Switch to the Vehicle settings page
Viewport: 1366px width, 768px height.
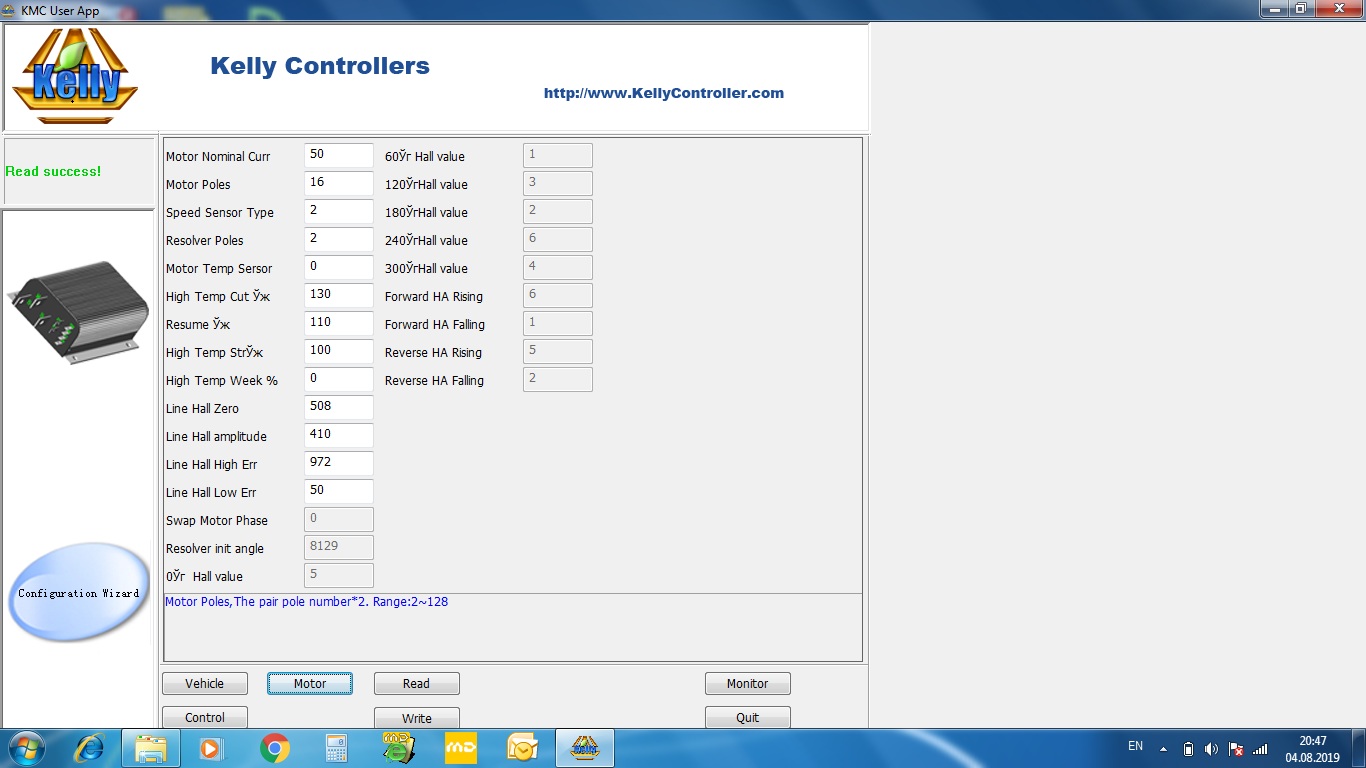click(x=205, y=684)
